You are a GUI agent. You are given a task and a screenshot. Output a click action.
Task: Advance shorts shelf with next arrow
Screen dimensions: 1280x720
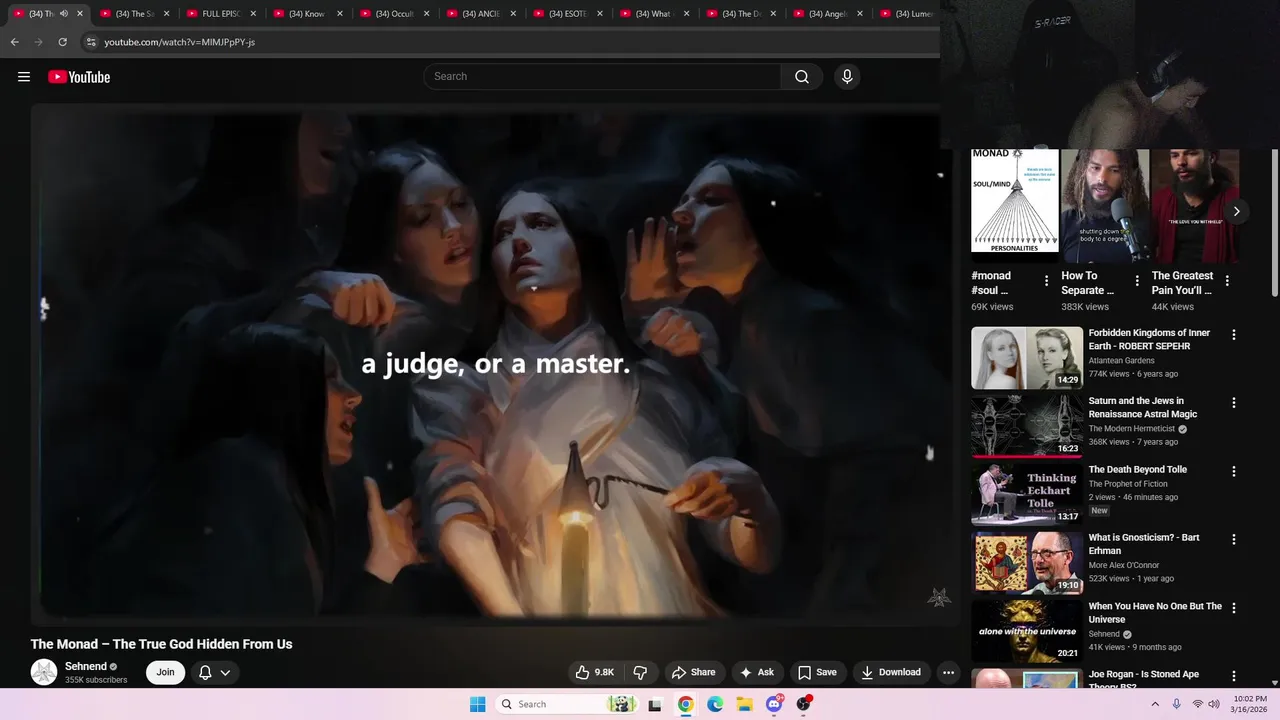tap(1236, 211)
